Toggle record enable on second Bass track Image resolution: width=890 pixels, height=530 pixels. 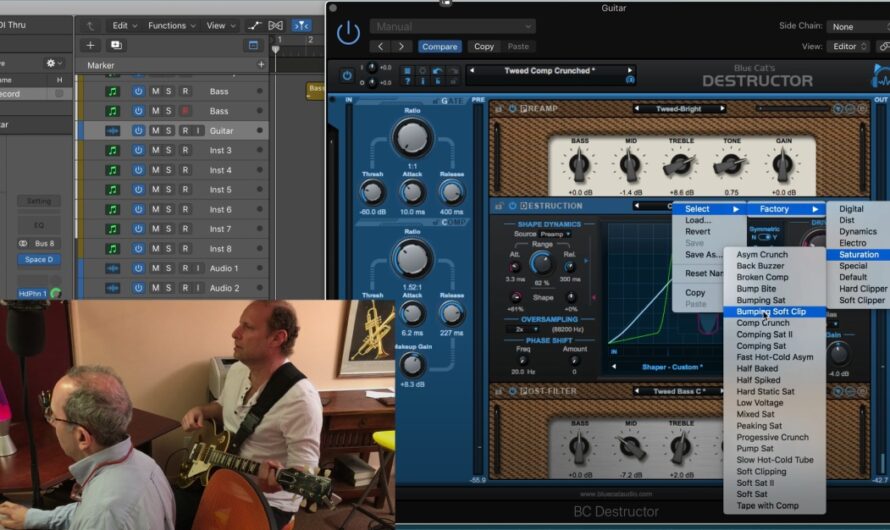[185, 111]
